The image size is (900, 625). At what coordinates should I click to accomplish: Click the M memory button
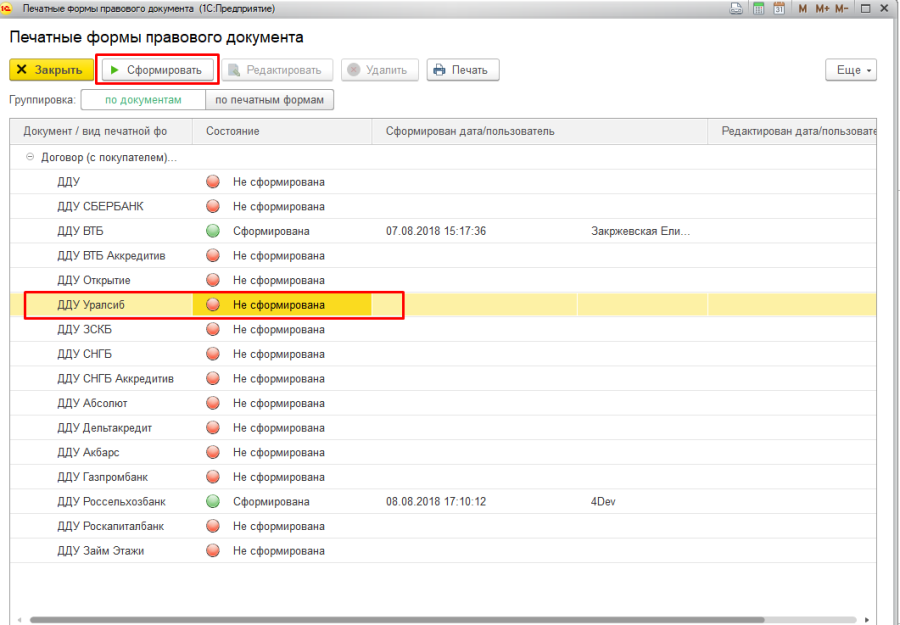pyautogui.click(x=802, y=8)
